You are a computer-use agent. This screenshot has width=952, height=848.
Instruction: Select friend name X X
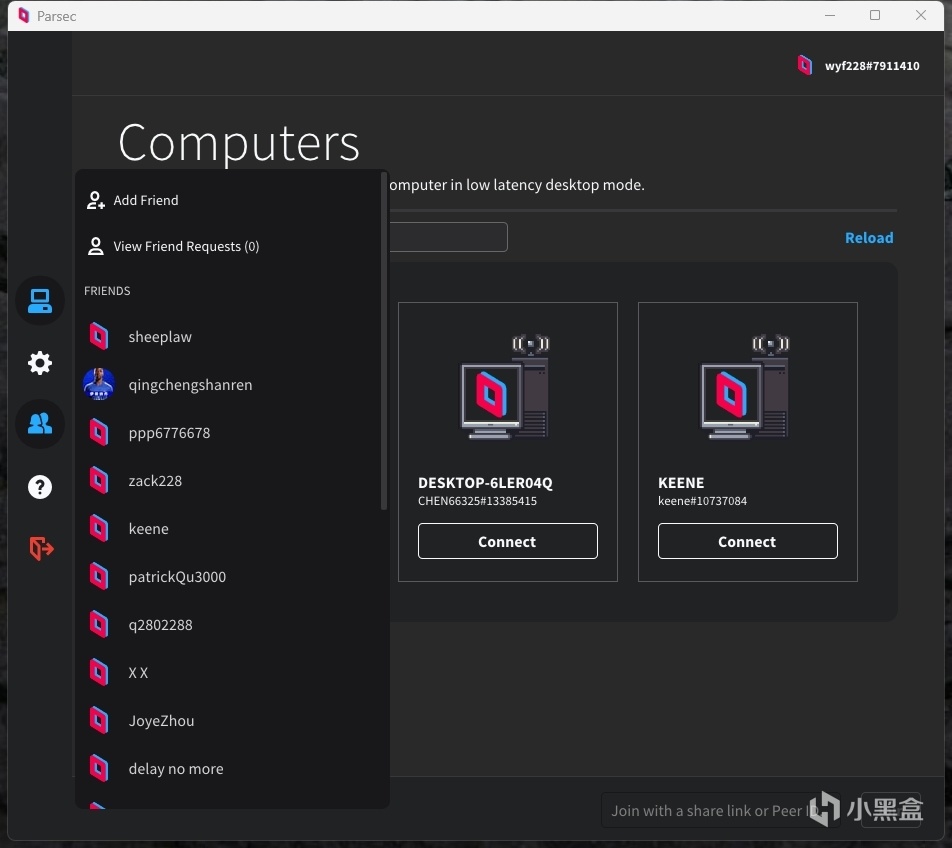(x=138, y=673)
